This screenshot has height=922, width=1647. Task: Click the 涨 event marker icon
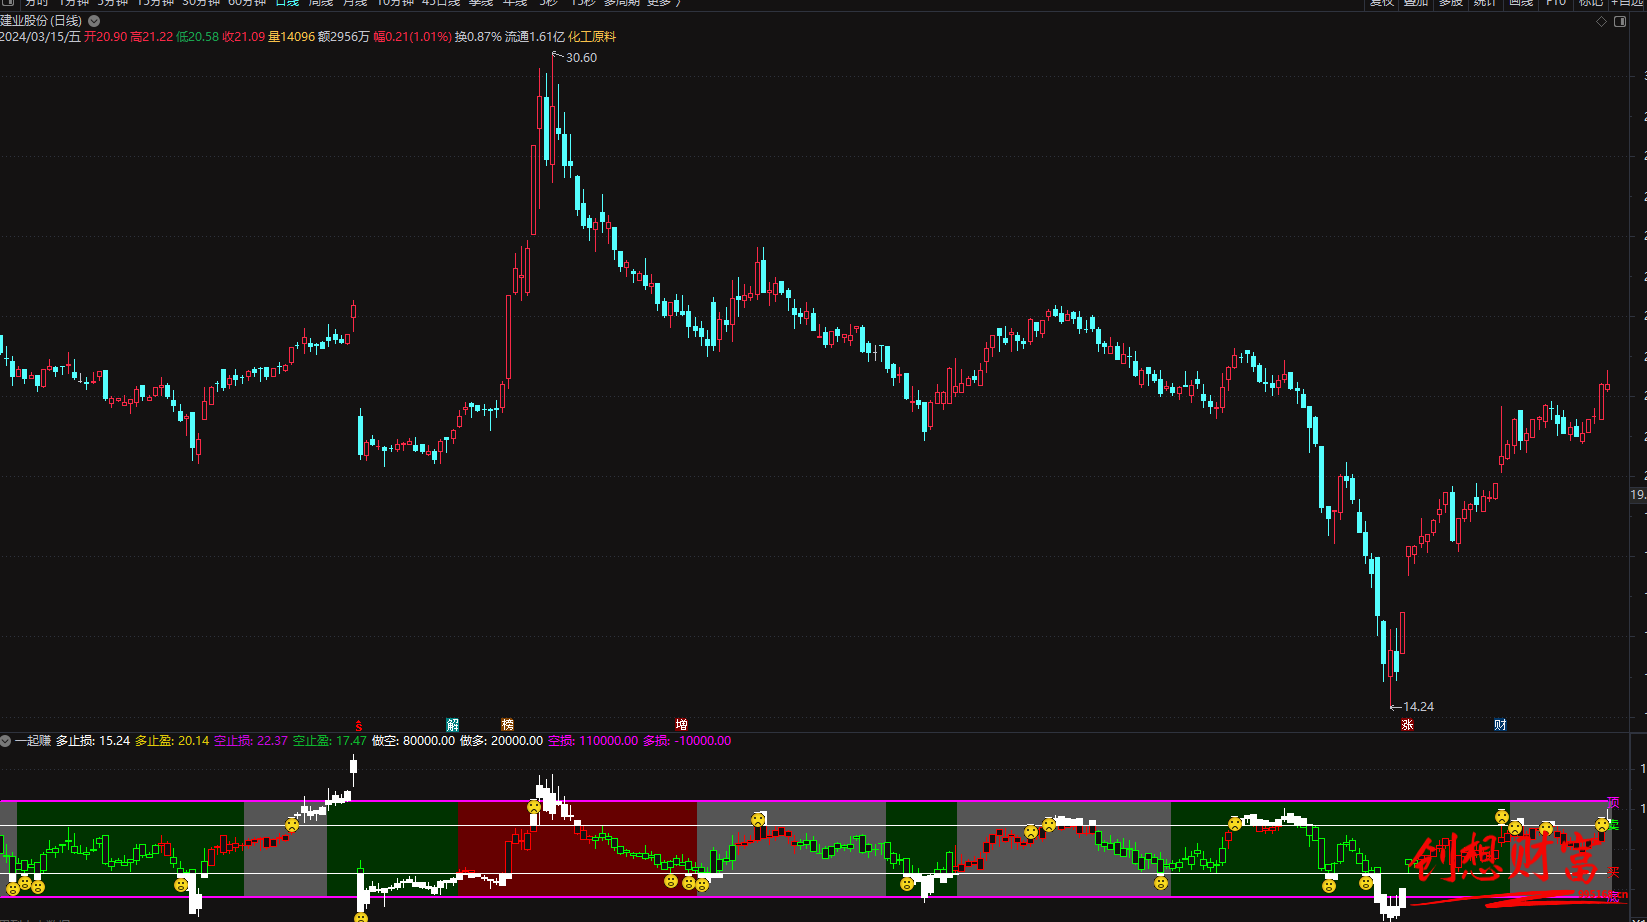point(1407,724)
